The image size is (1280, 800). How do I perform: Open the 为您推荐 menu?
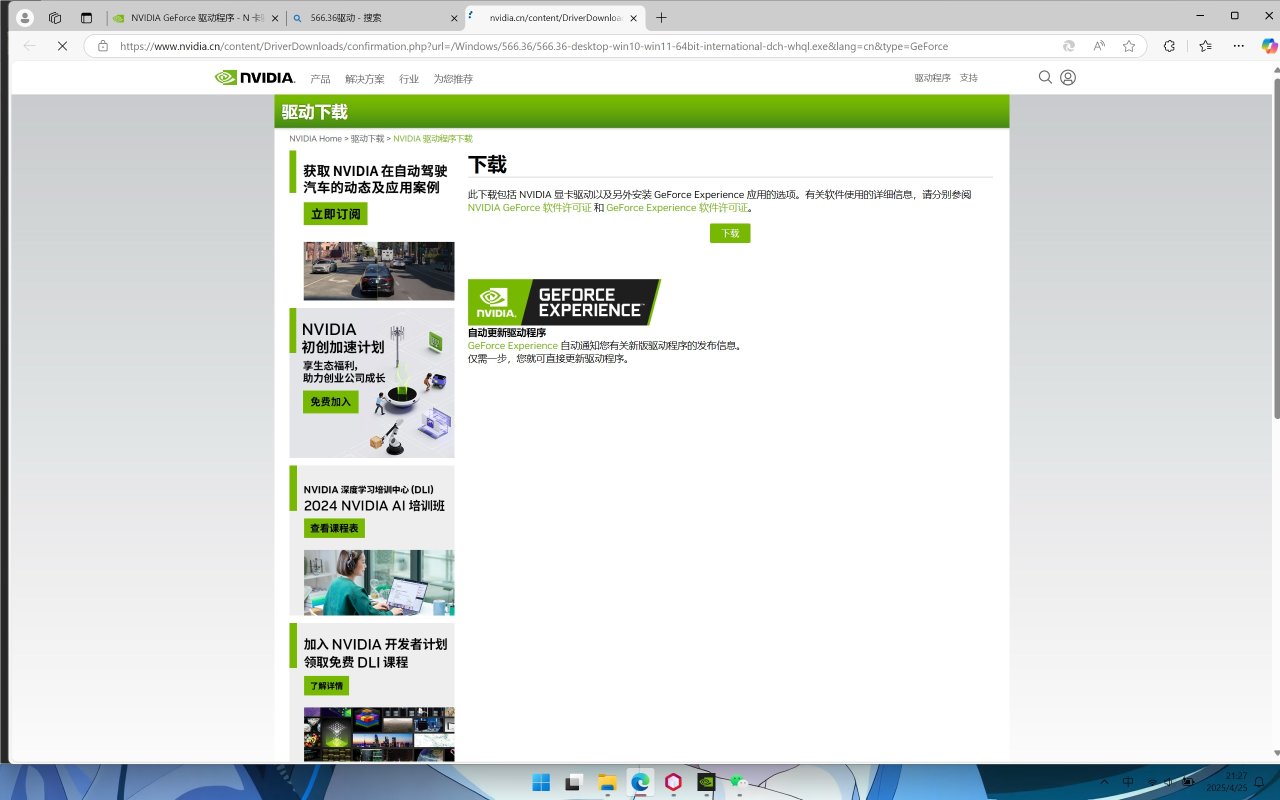tap(453, 79)
